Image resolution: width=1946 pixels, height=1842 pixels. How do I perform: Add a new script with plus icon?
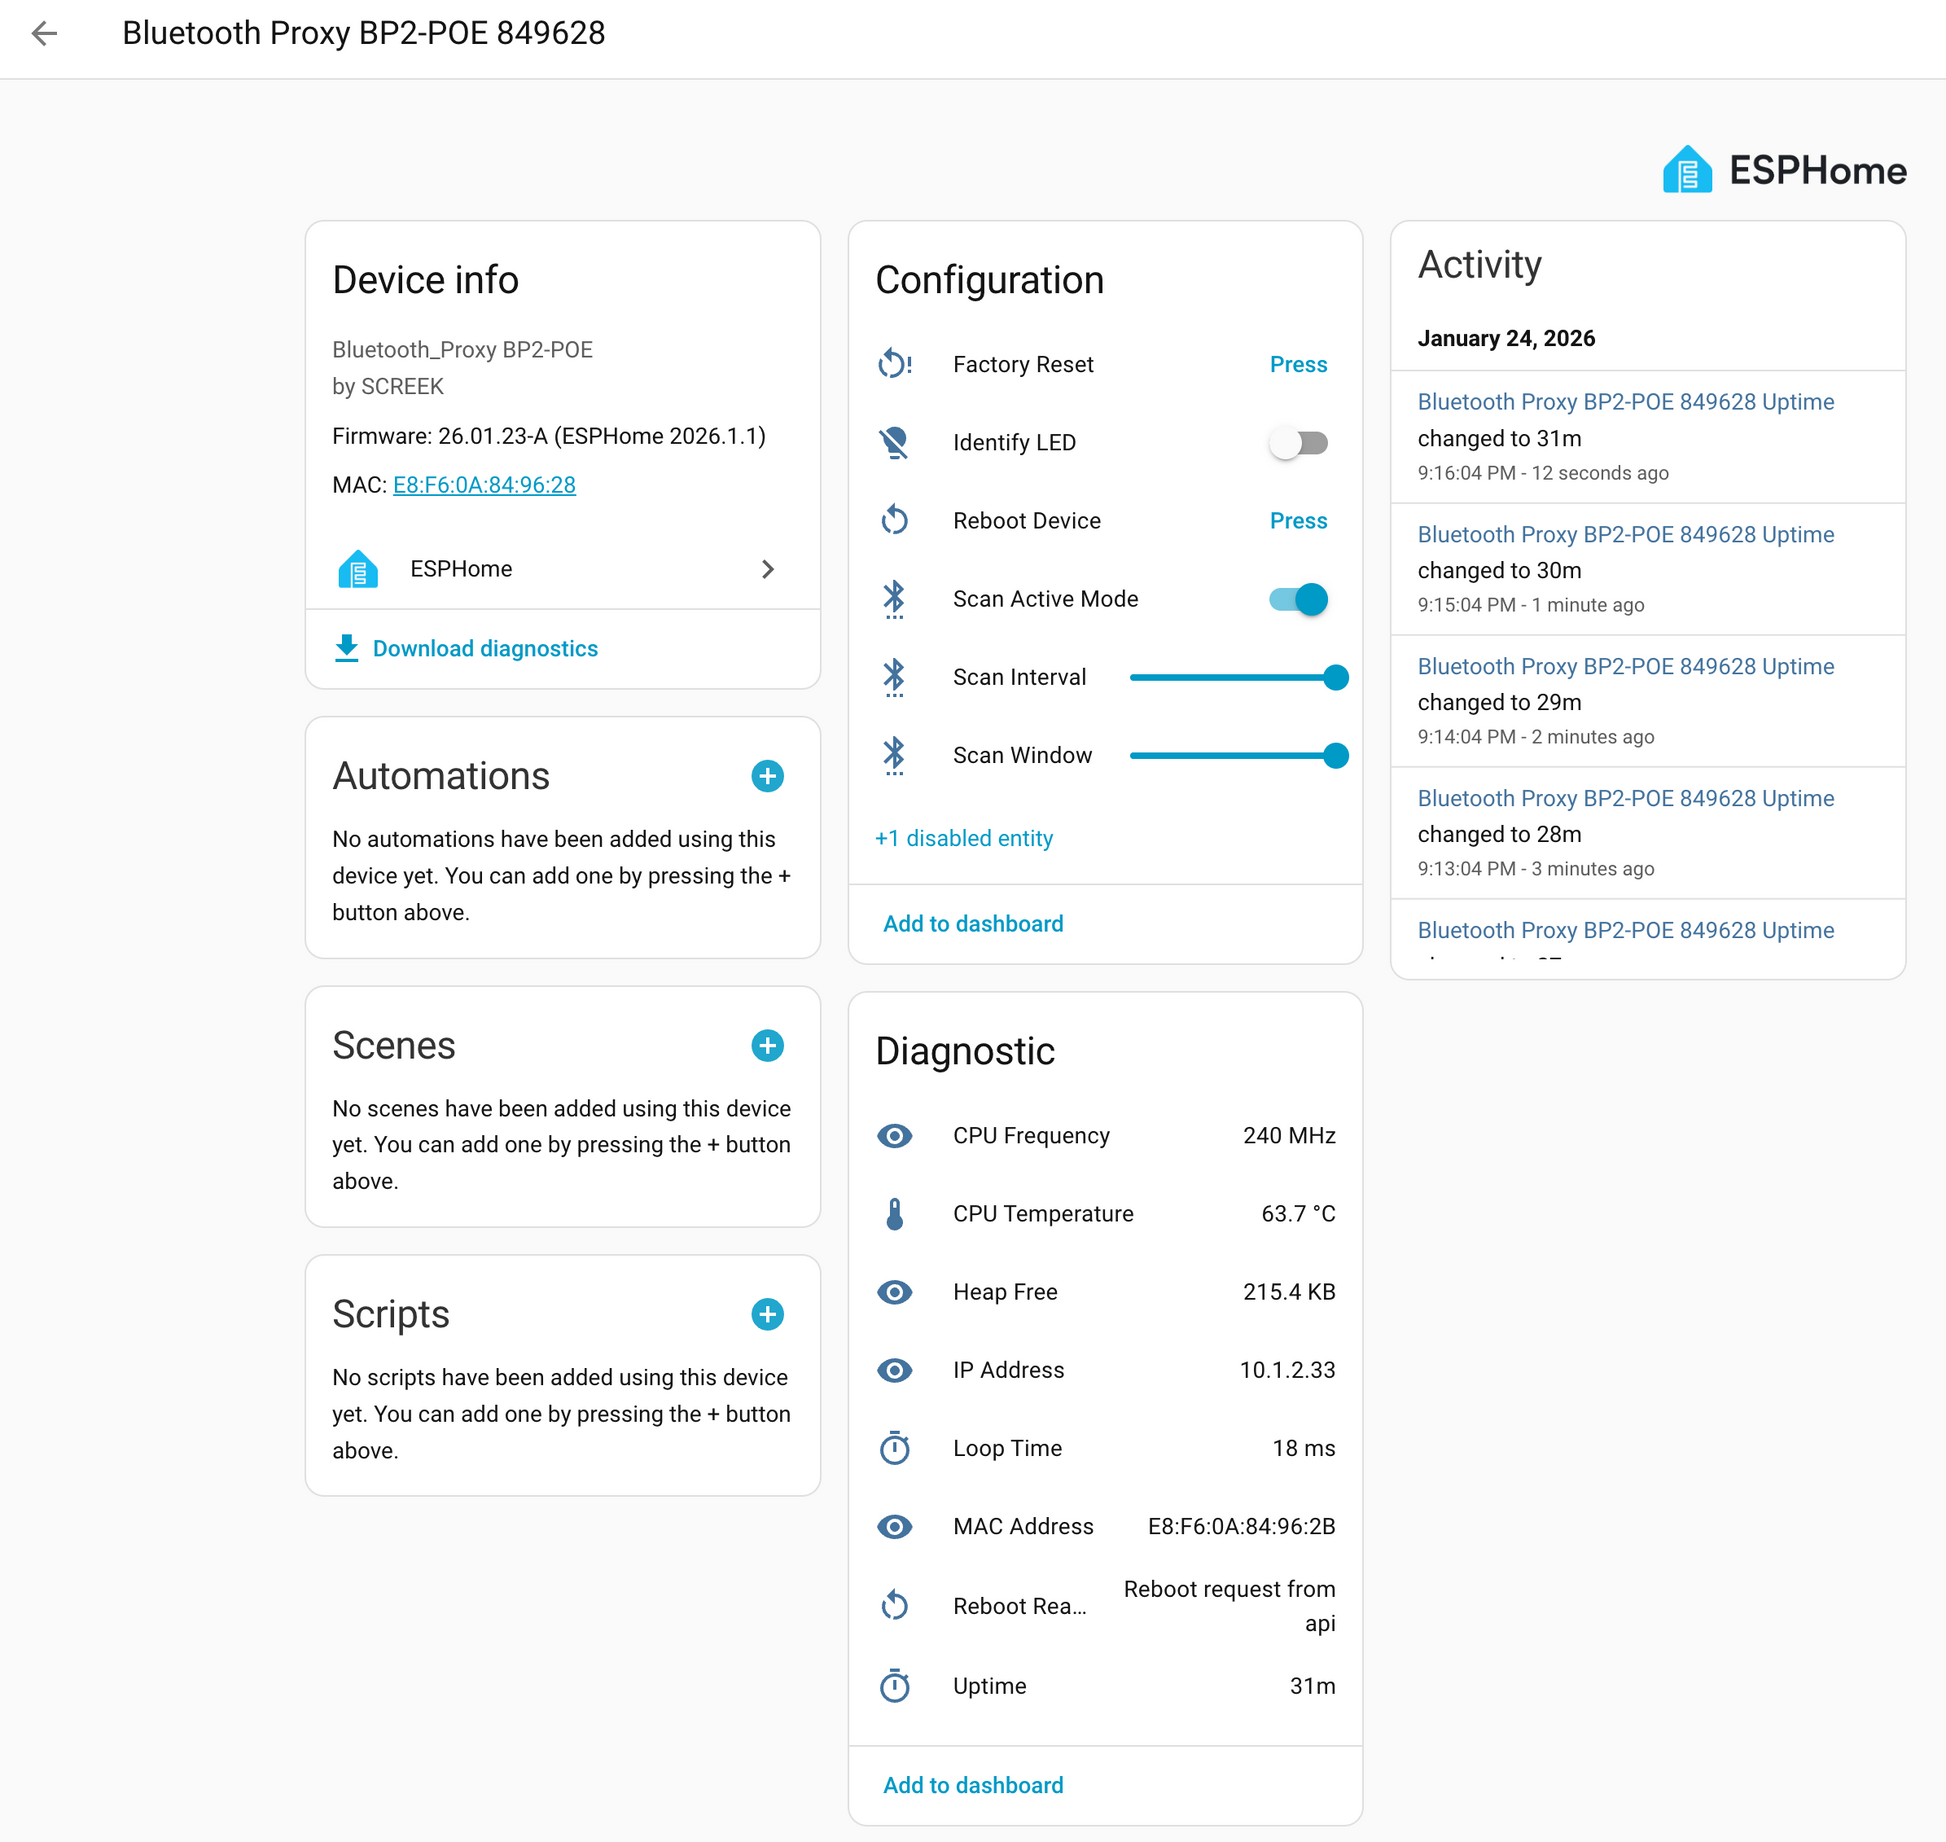coord(767,1314)
